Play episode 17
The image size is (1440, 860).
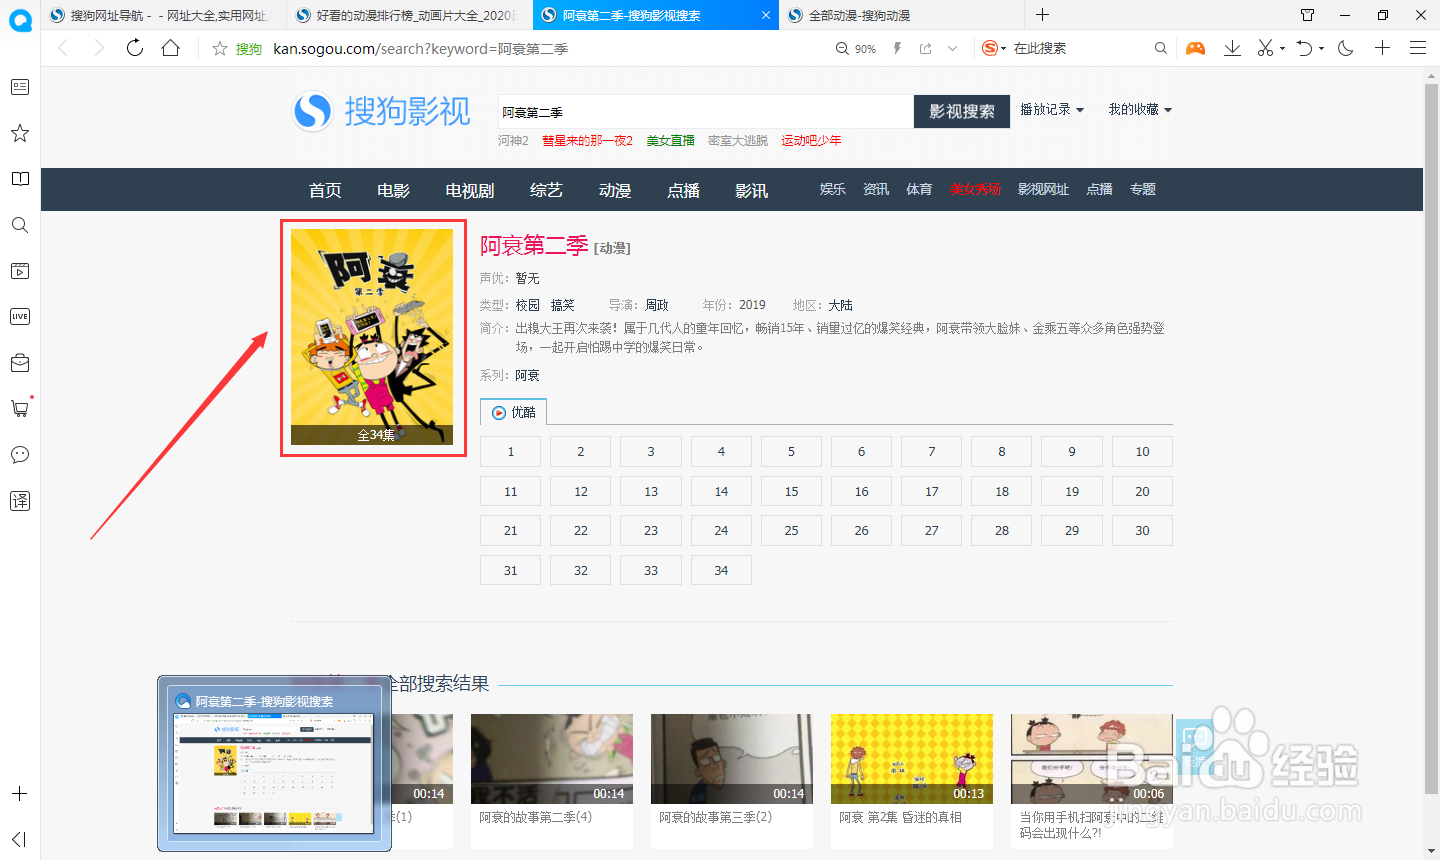click(932, 491)
